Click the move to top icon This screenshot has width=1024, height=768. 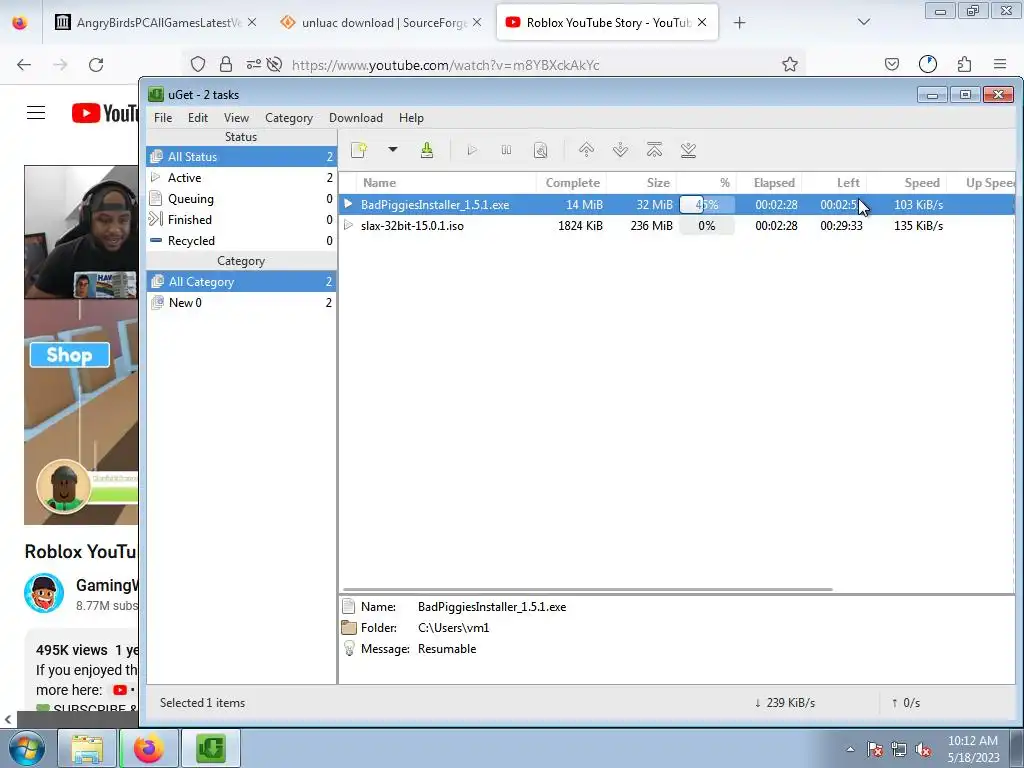click(654, 150)
